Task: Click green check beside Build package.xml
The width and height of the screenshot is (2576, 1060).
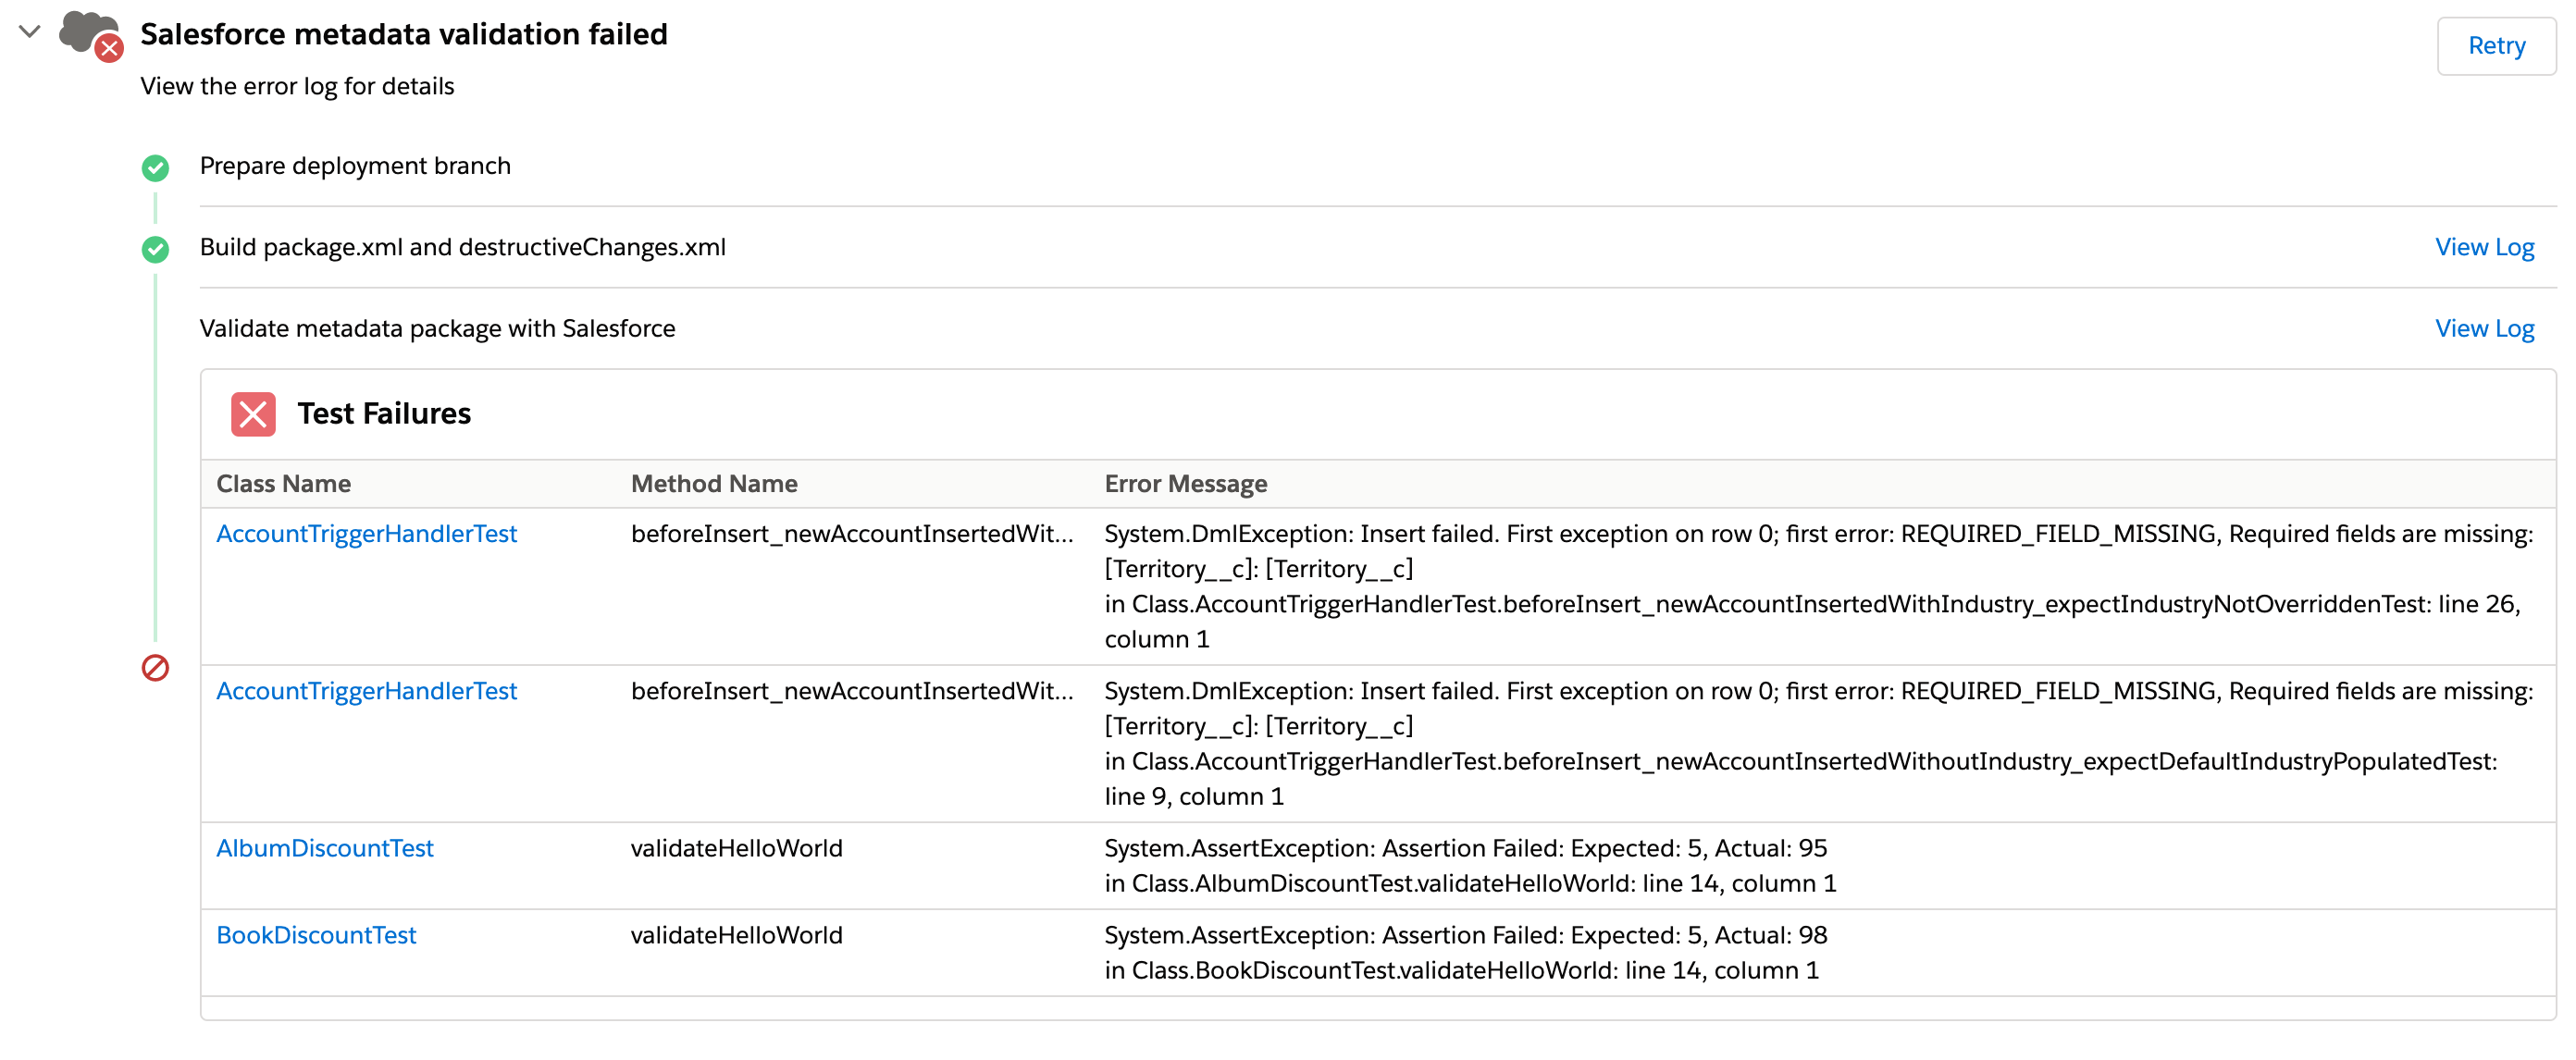Action: click(155, 249)
